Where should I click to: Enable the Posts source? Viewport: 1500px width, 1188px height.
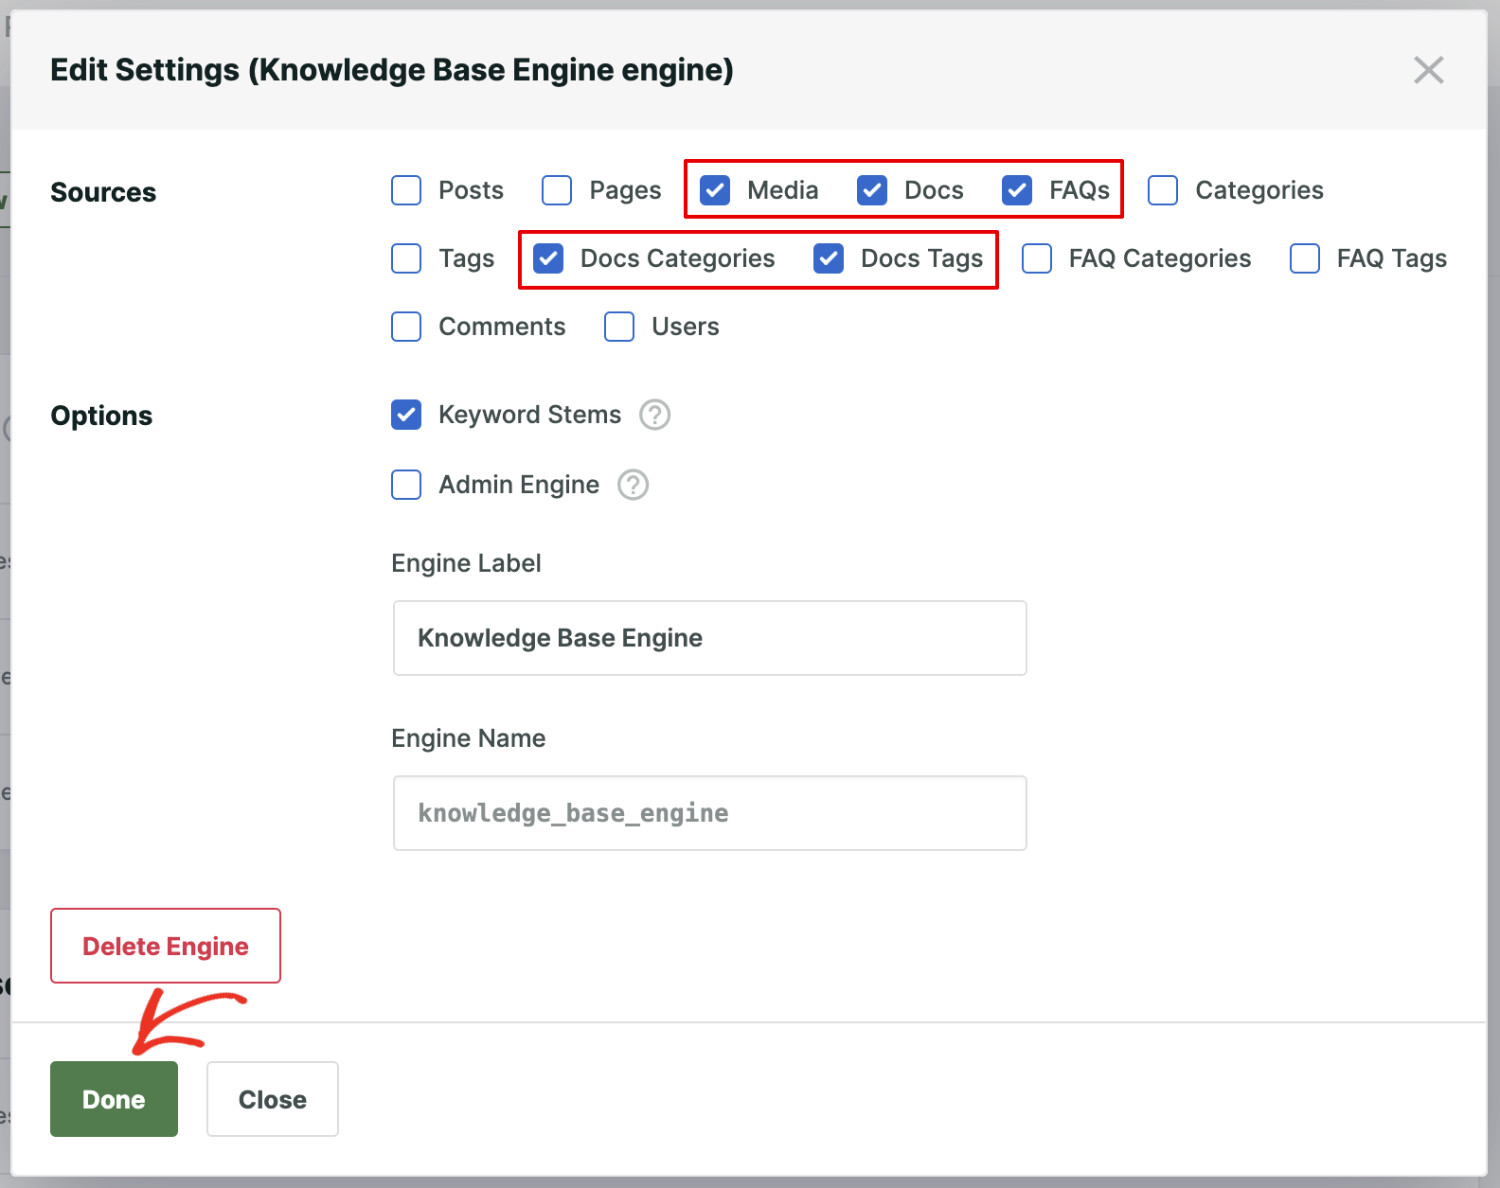pyautogui.click(x=406, y=190)
